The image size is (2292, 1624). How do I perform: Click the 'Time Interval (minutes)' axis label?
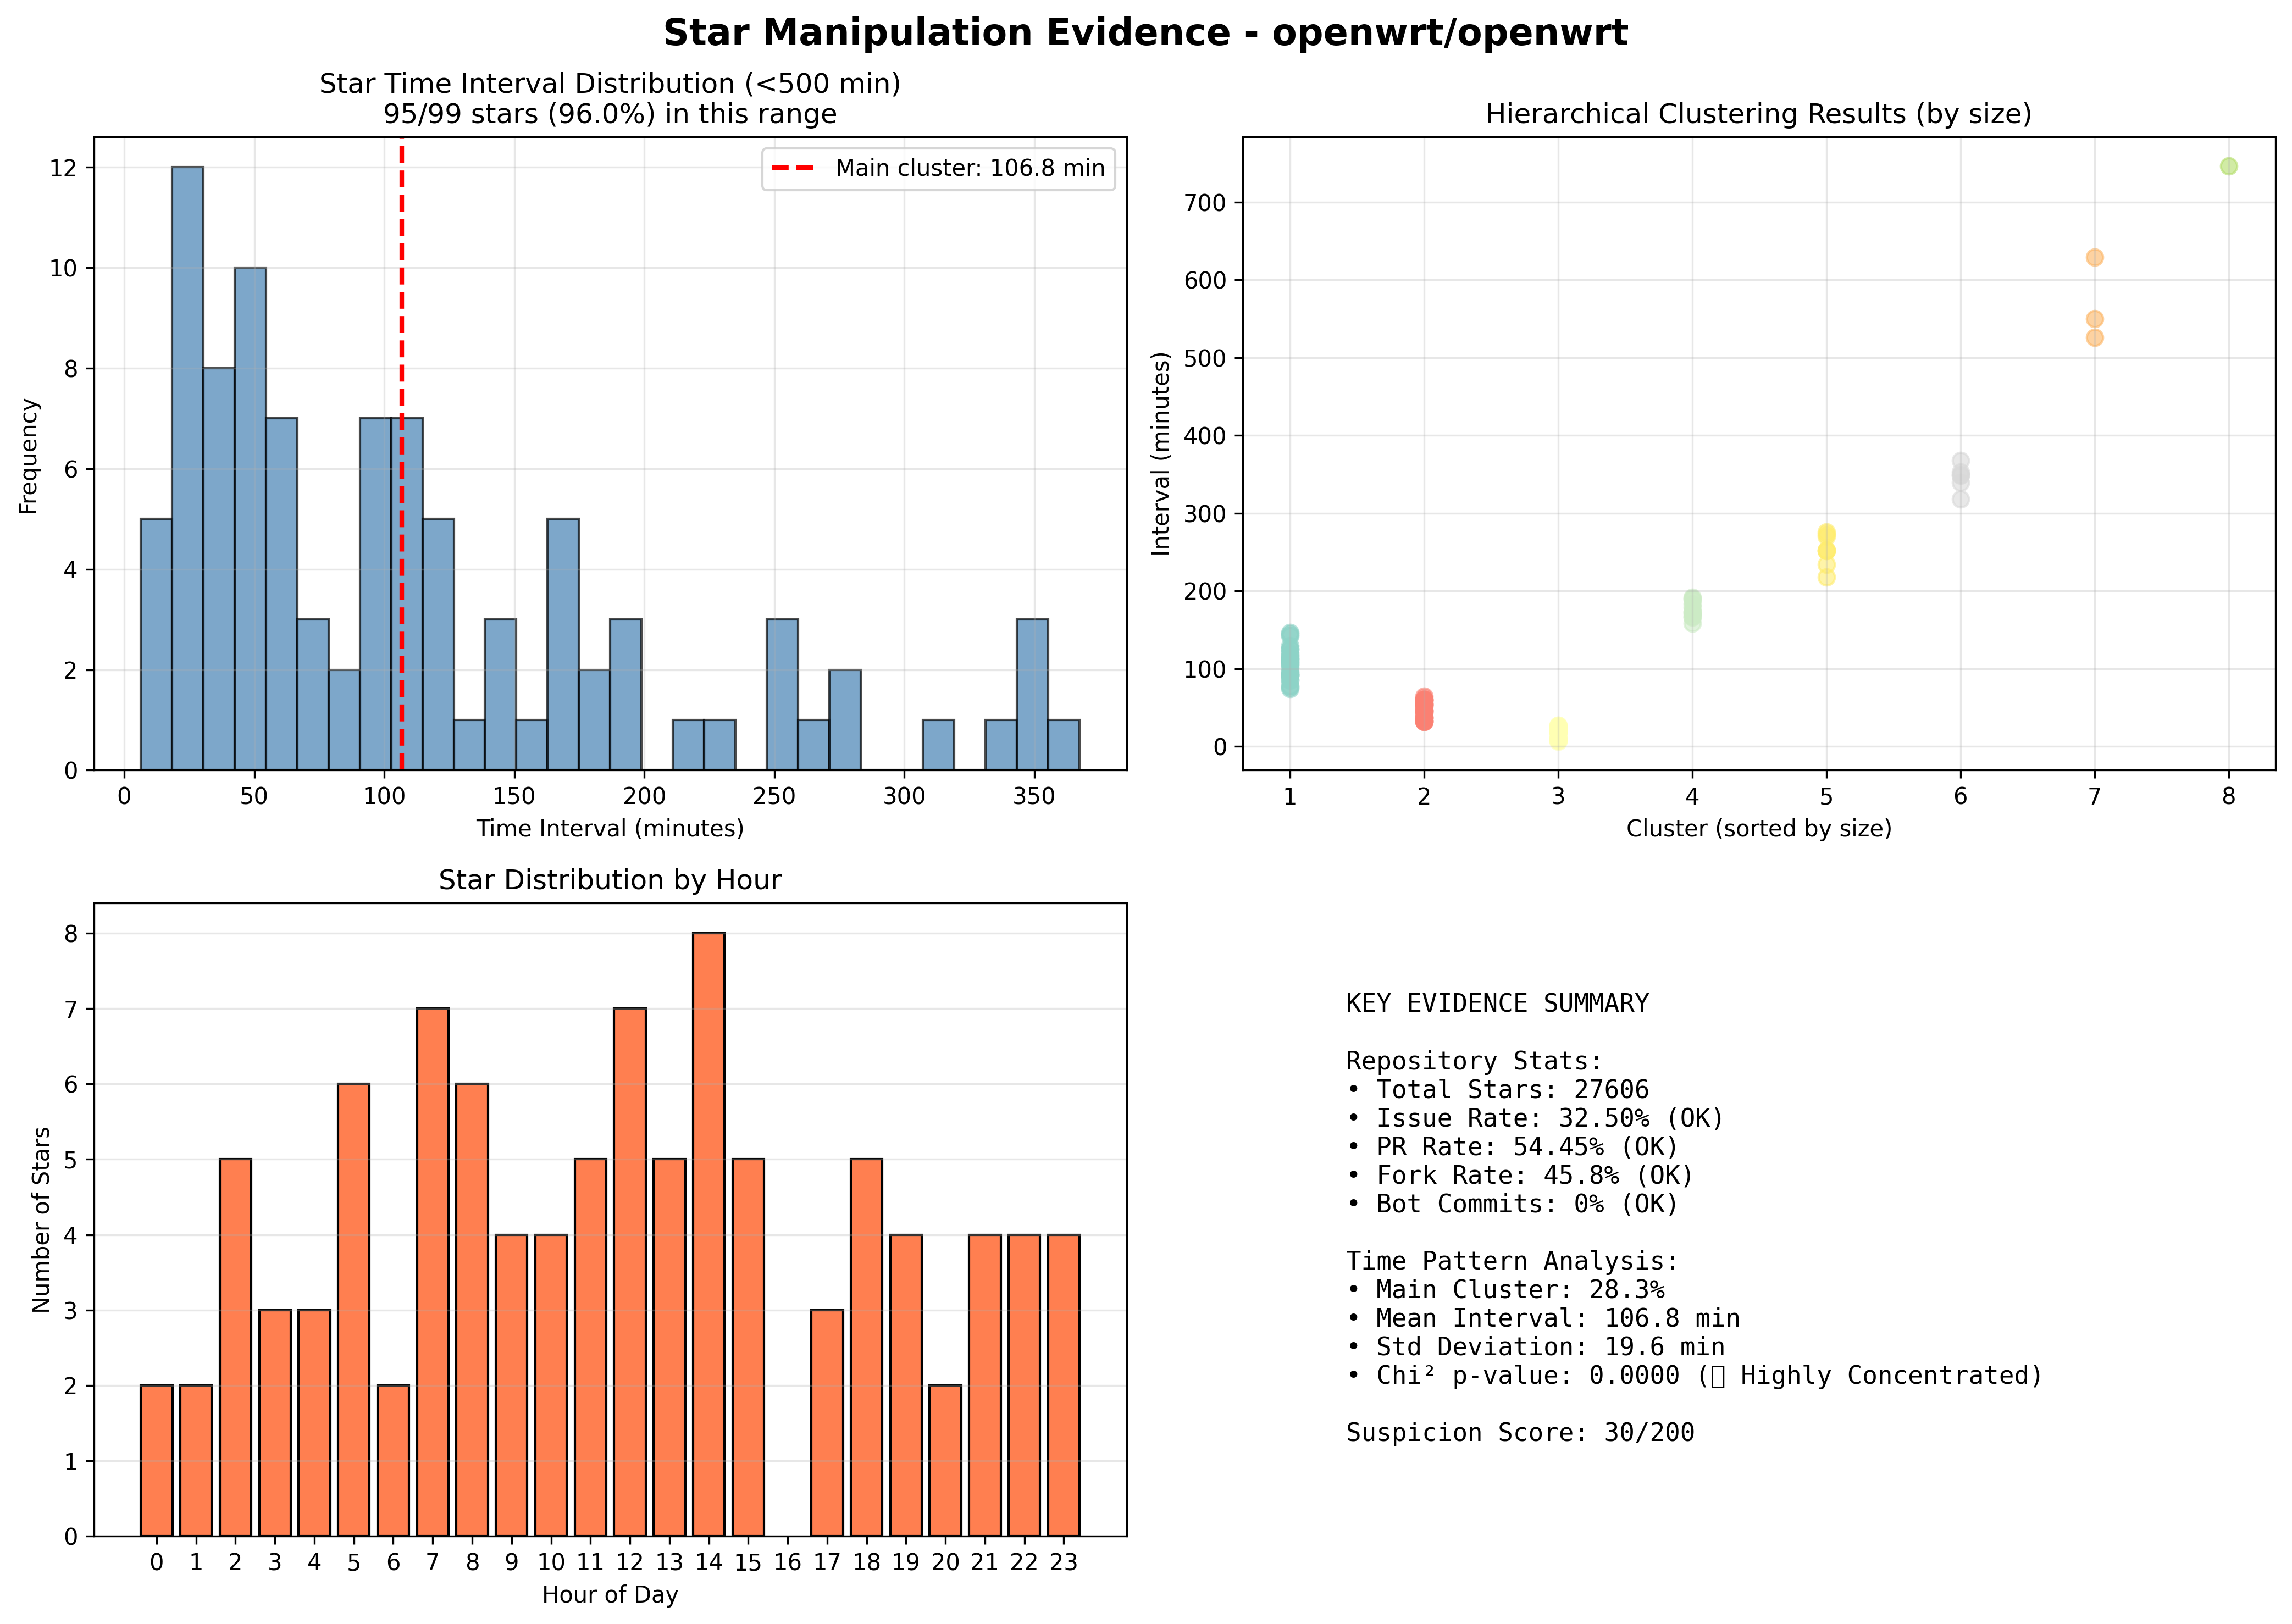coord(610,829)
